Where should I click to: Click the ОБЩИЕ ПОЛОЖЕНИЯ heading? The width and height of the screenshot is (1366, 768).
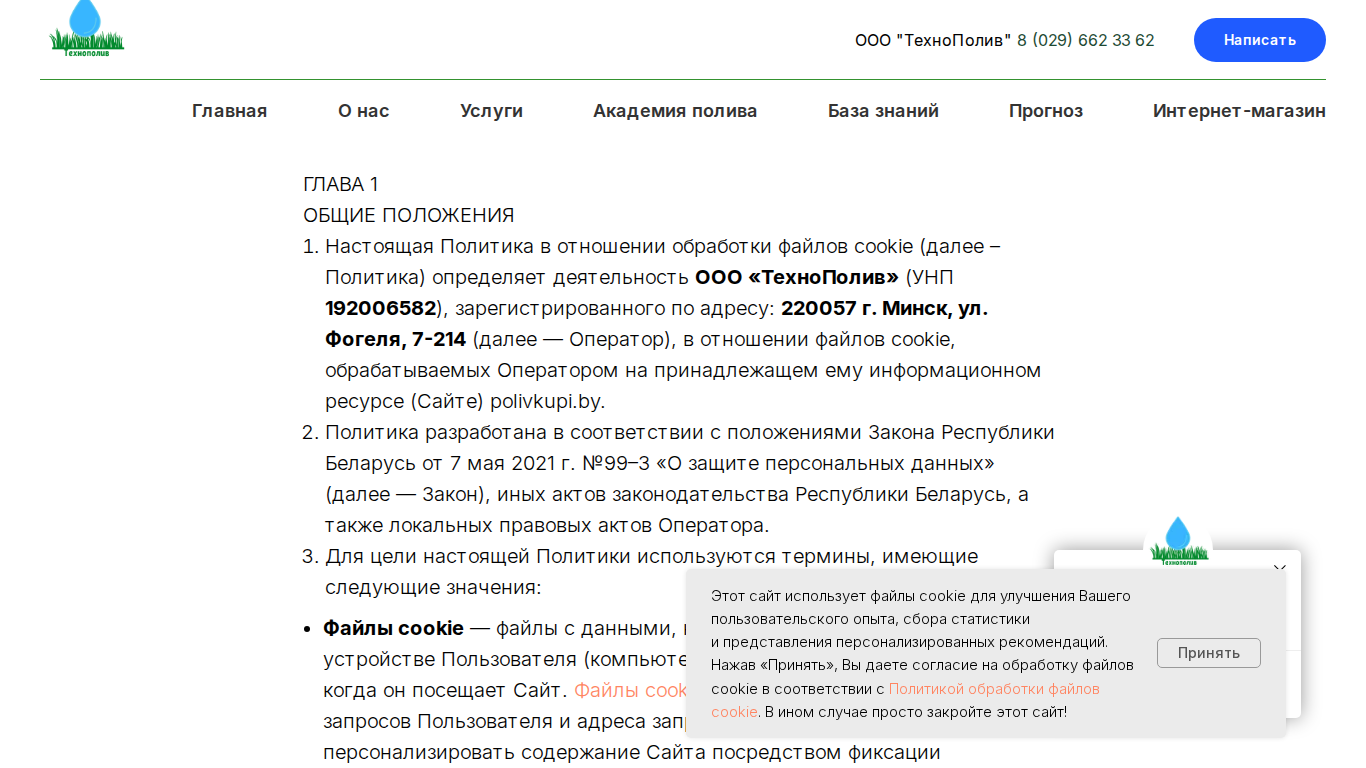coord(409,215)
